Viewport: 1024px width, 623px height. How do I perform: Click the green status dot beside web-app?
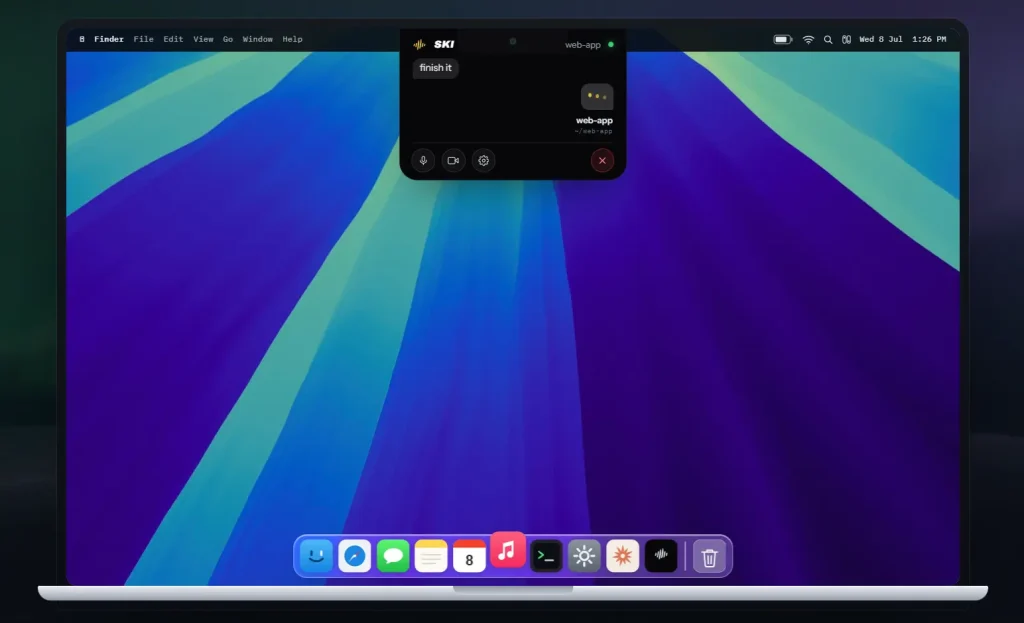click(611, 44)
